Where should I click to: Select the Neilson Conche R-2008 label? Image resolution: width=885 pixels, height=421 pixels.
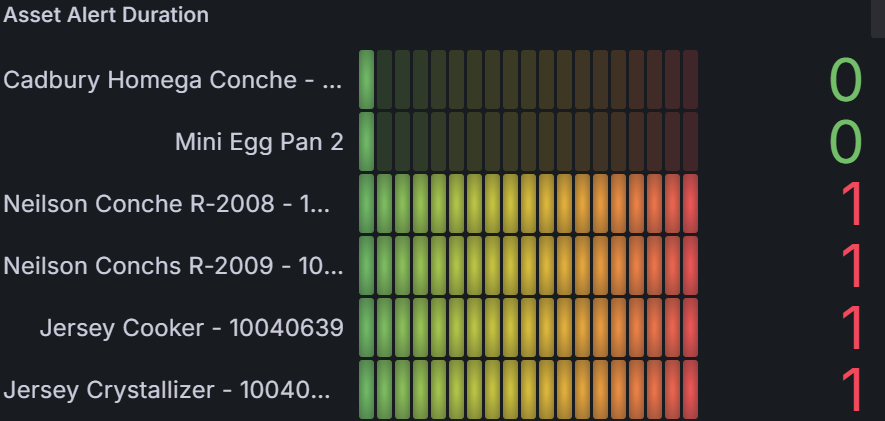pyautogui.click(x=167, y=204)
